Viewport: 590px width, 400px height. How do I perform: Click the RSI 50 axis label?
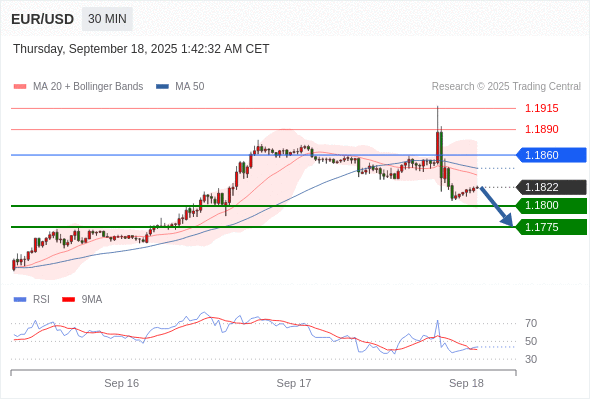[531, 341]
